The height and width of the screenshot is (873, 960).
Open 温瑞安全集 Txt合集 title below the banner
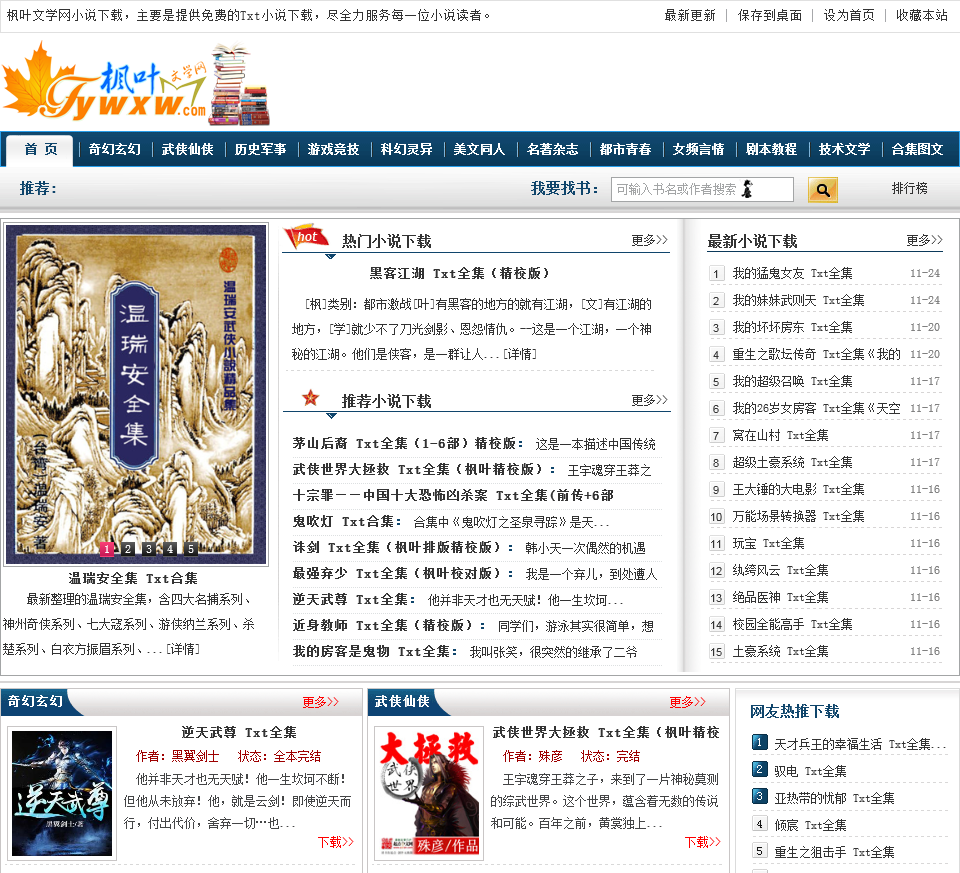click(133, 578)
